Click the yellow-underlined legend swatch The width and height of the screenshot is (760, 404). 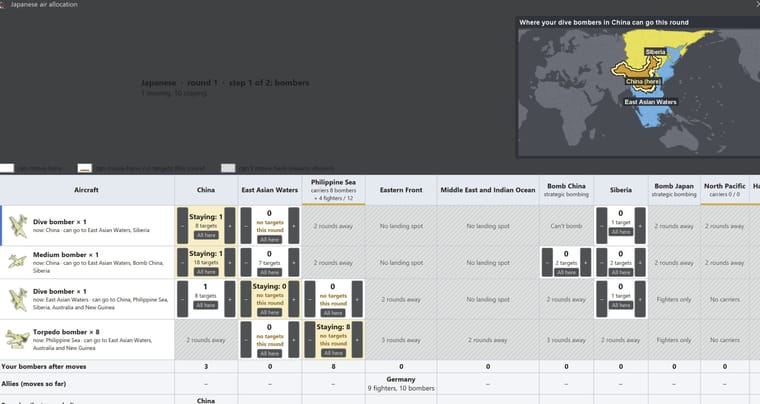pos(84,168)
